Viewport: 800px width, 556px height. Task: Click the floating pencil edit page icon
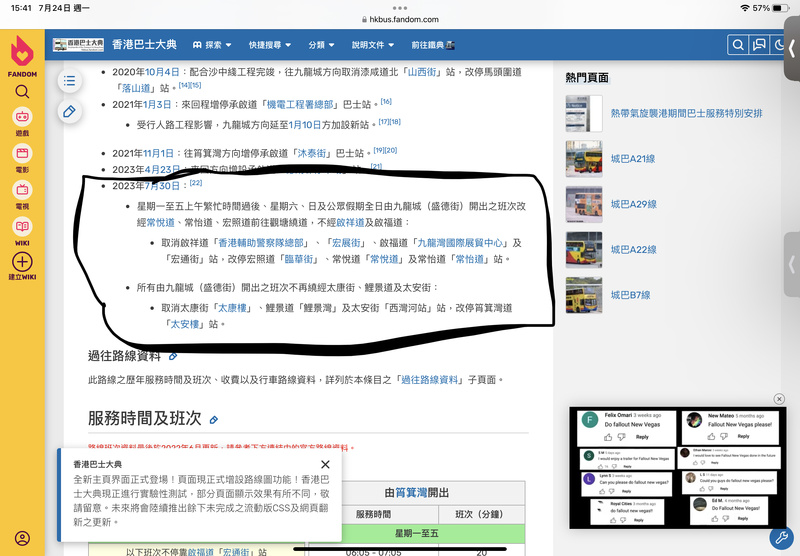(69, 112)
